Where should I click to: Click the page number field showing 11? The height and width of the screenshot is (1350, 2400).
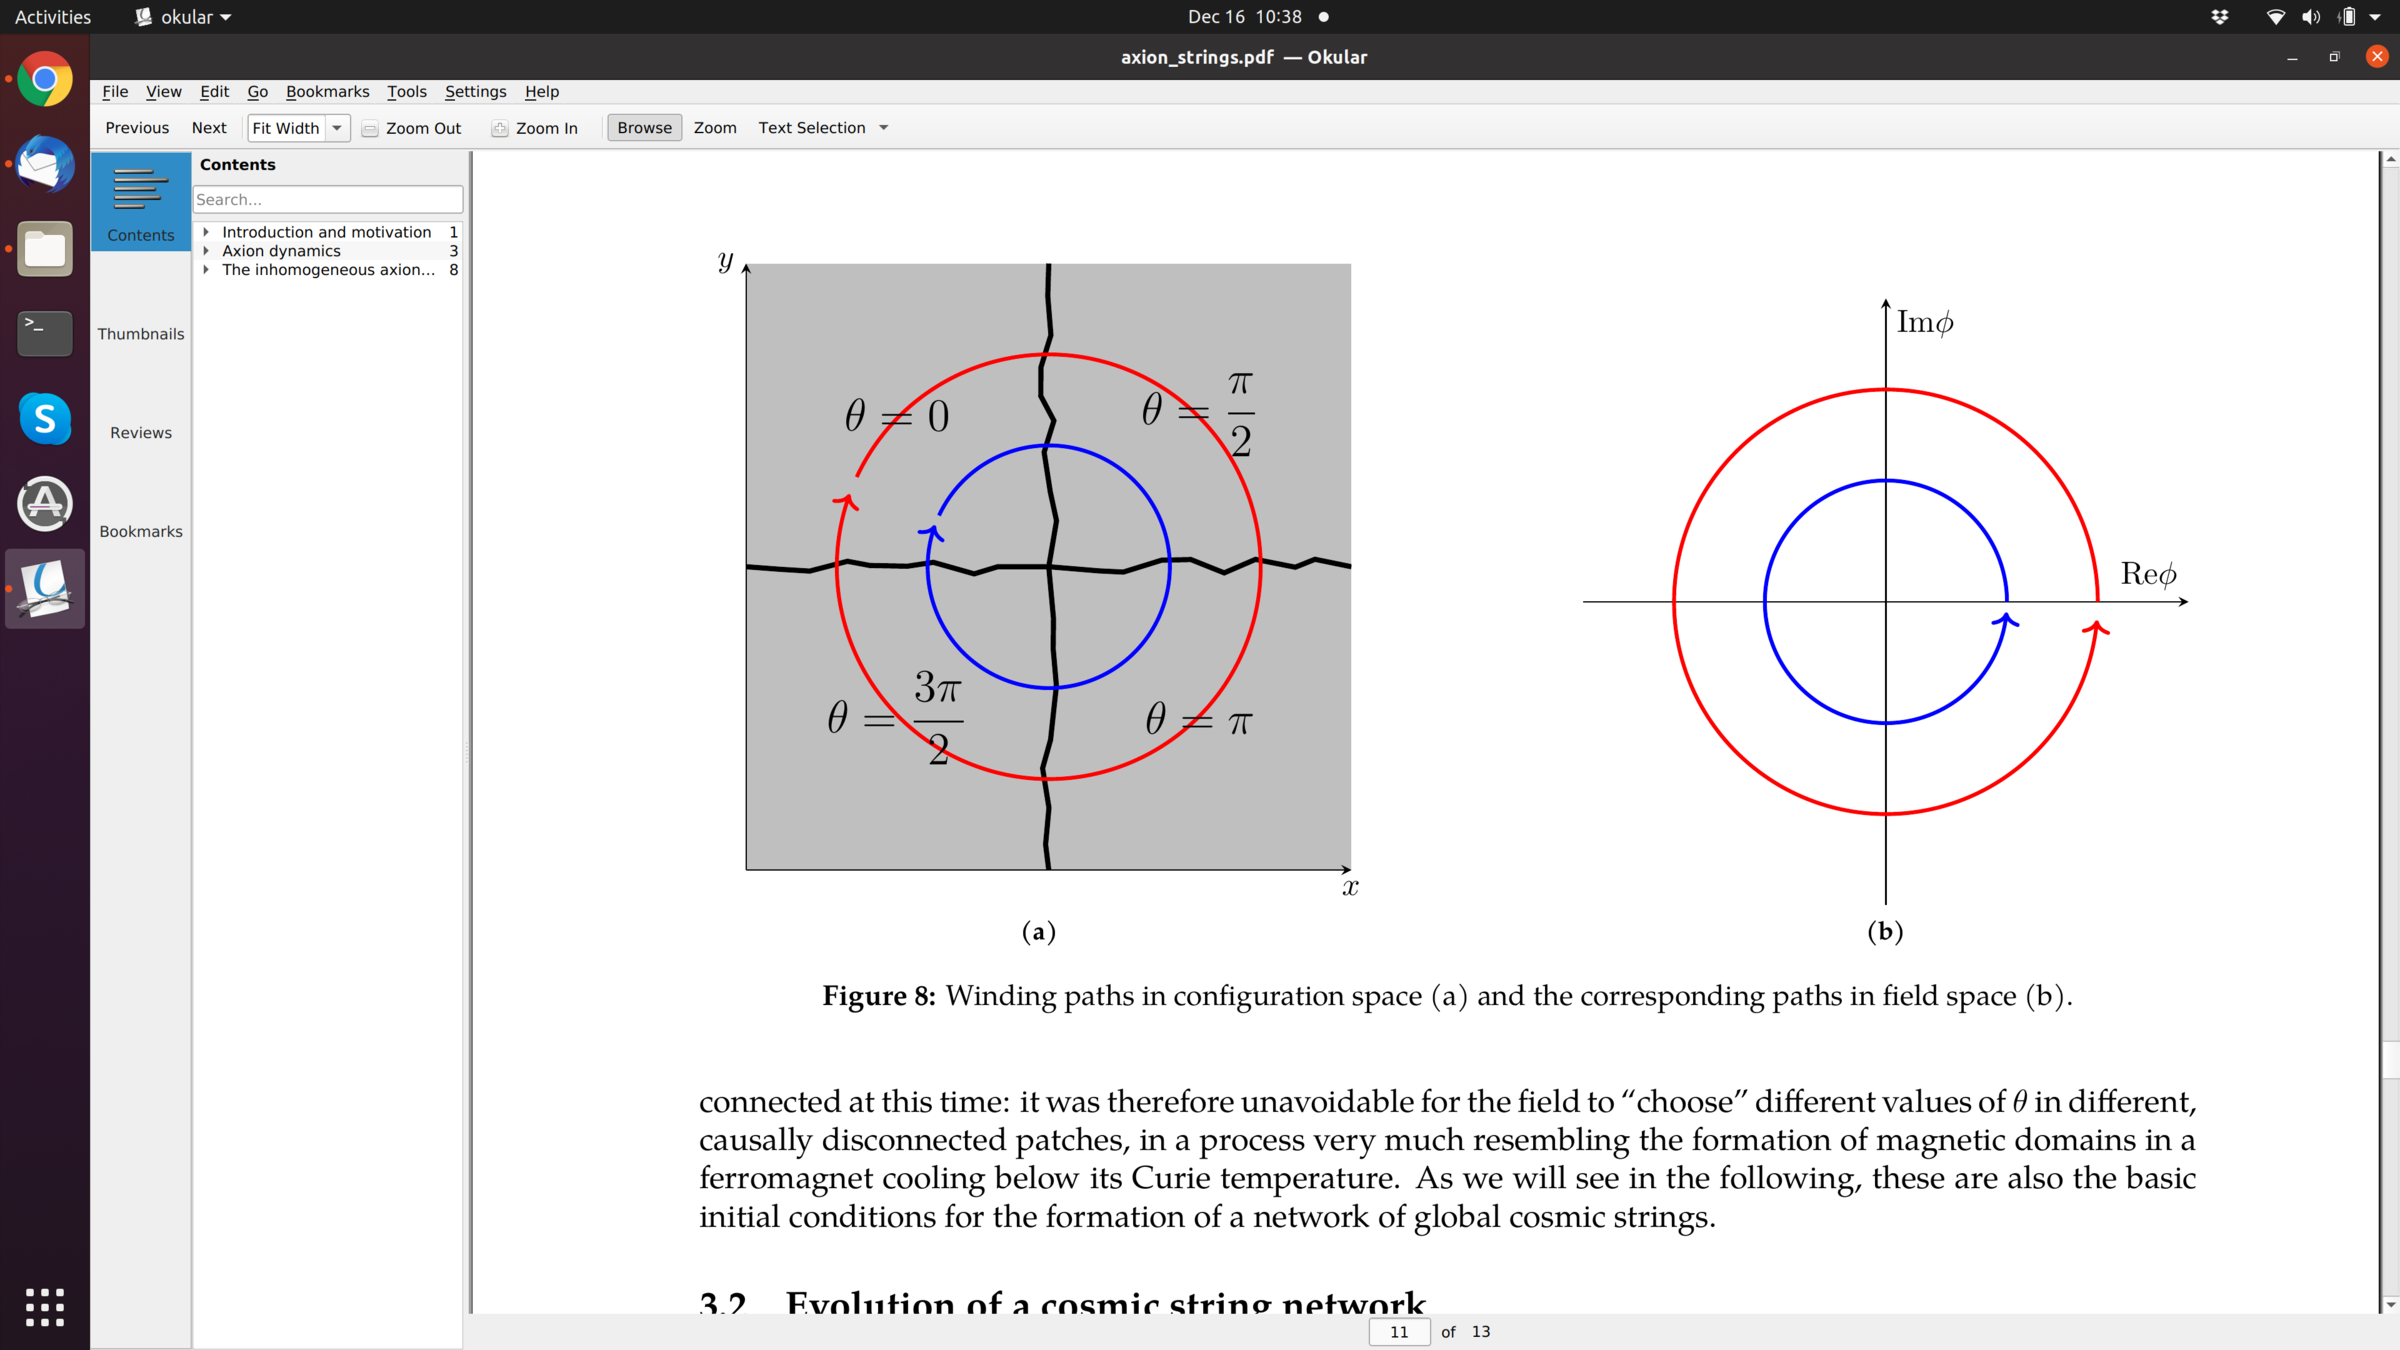1398,1331
